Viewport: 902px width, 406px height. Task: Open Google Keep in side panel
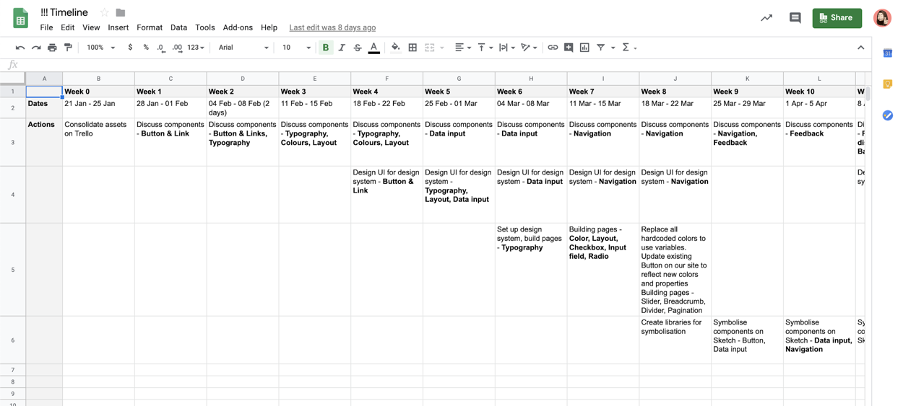(x=887, y=84)
